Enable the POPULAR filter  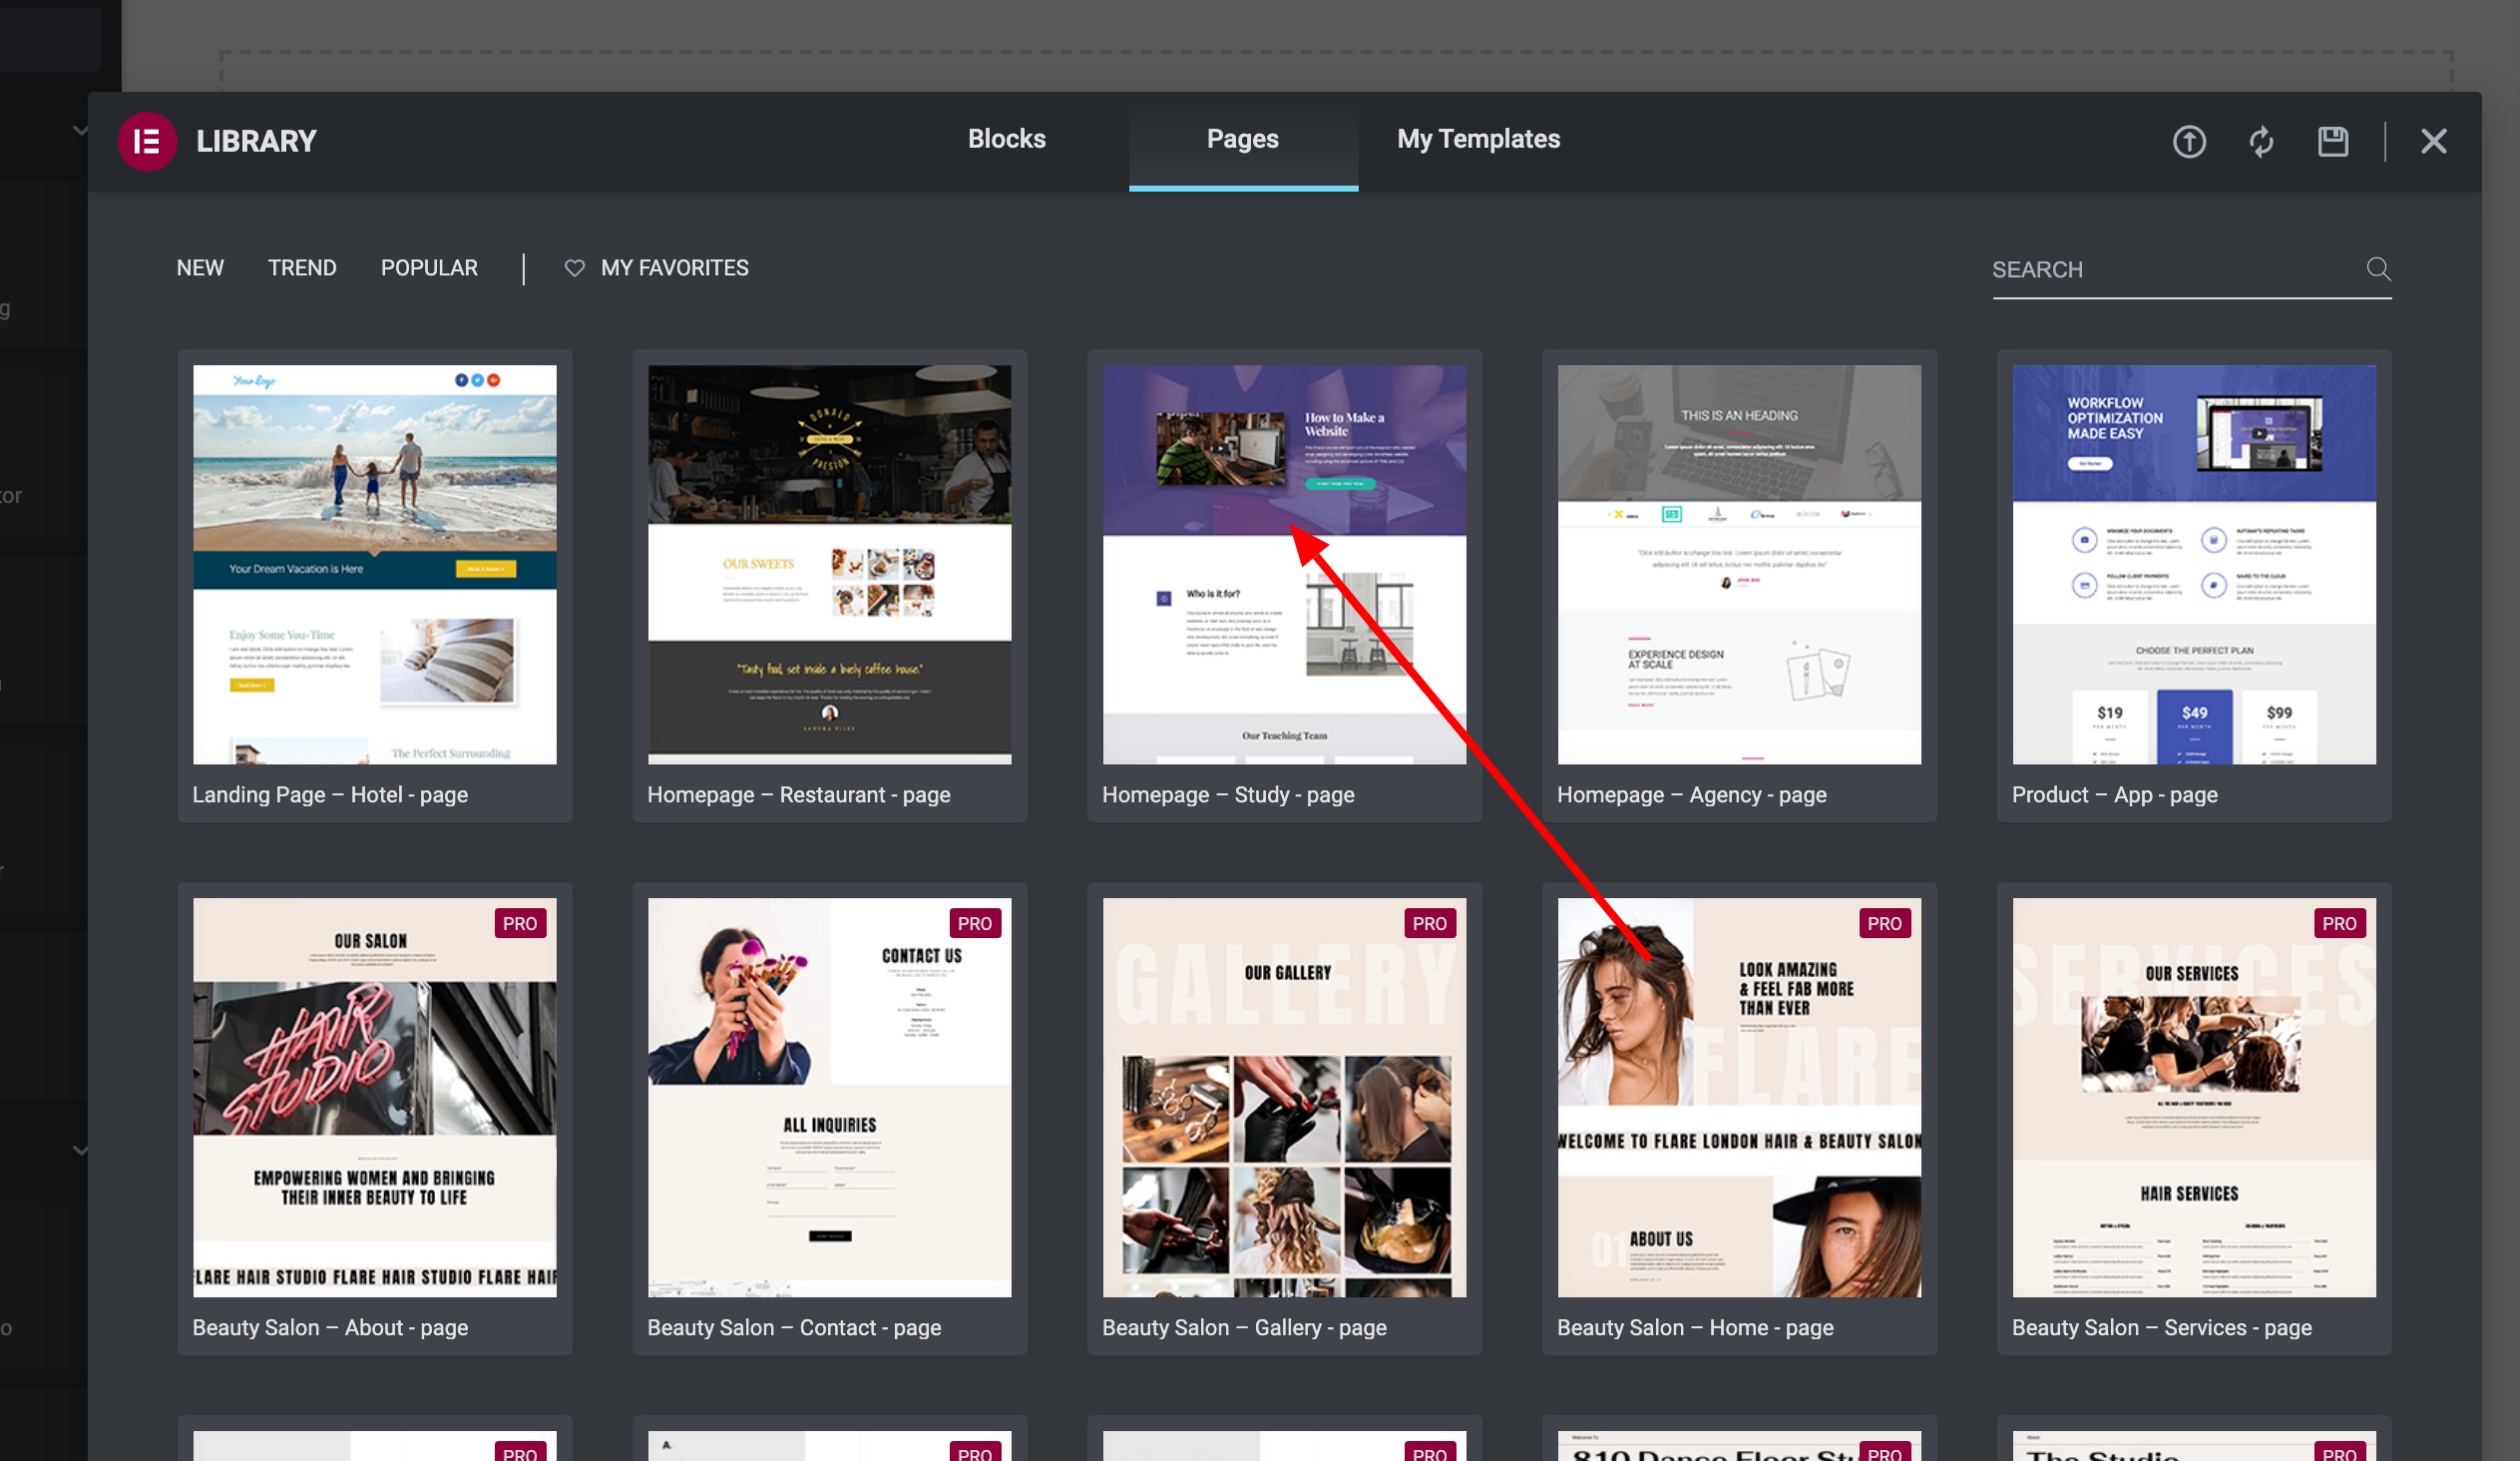(428, 268)
